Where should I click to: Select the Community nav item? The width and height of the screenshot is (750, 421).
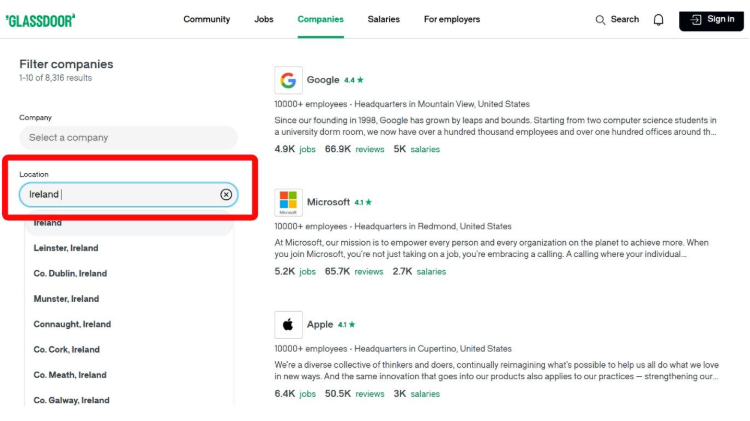coord(207,19)
